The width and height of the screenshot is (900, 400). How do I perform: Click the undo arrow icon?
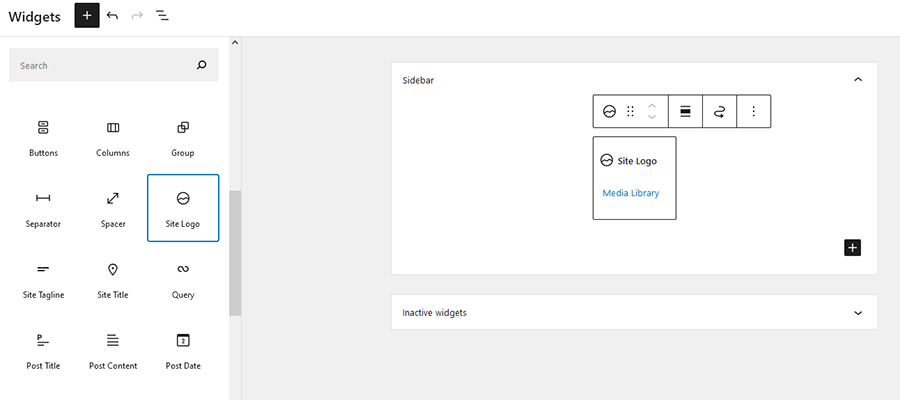[x=112, y=16]
